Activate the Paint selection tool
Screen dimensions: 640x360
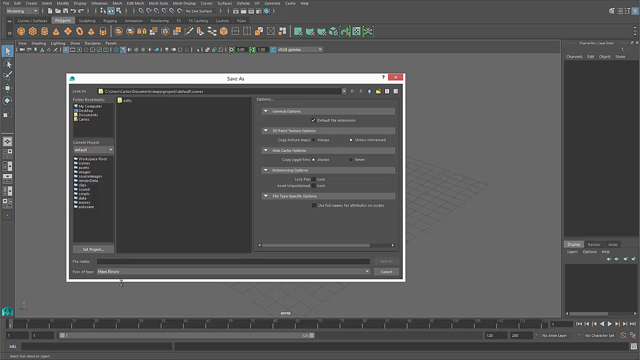(x=7, y=76)
